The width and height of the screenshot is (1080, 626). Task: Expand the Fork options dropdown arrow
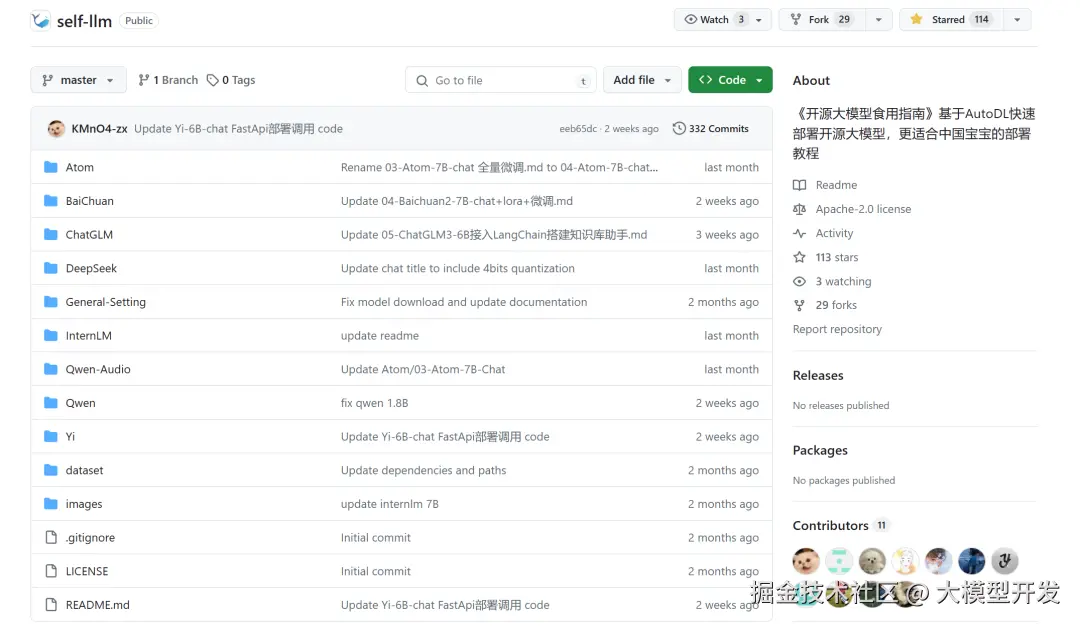[x=878, y=20]
